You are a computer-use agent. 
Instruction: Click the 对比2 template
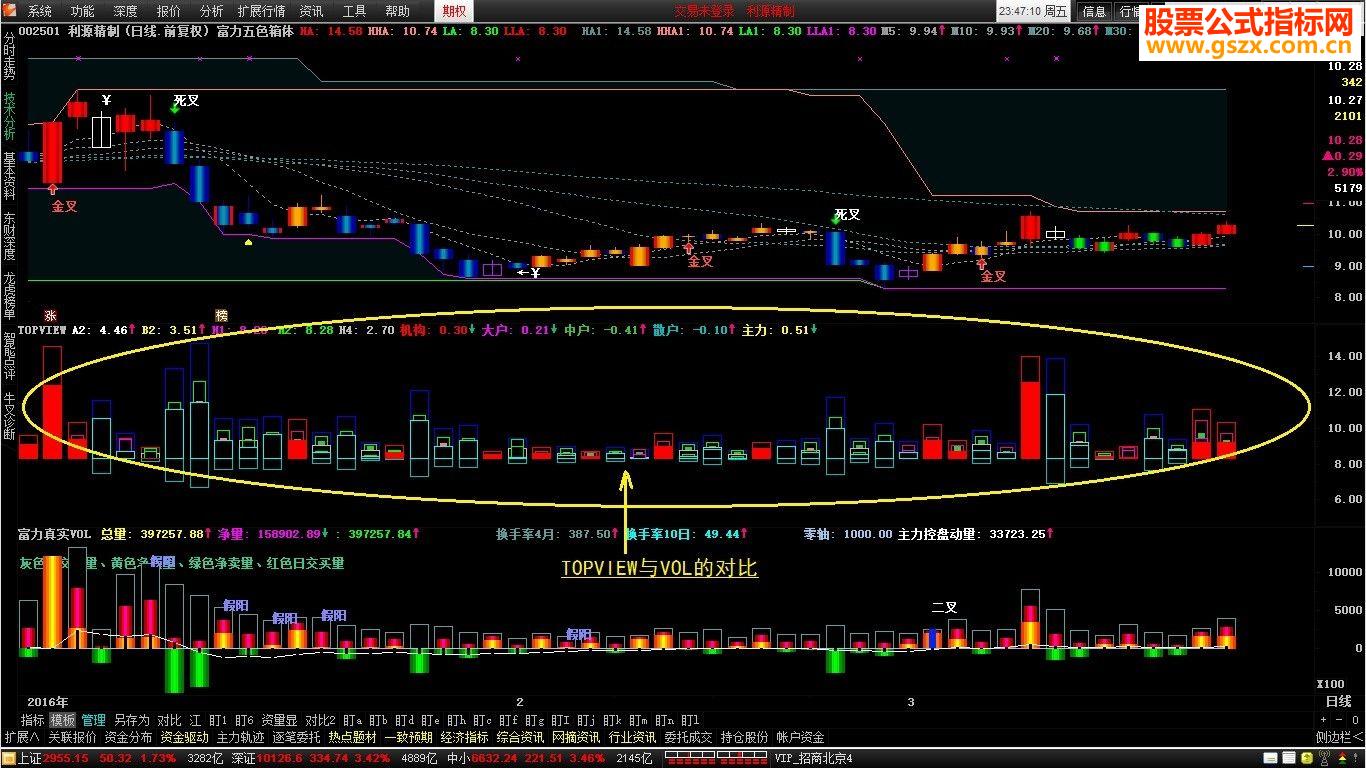320,720
